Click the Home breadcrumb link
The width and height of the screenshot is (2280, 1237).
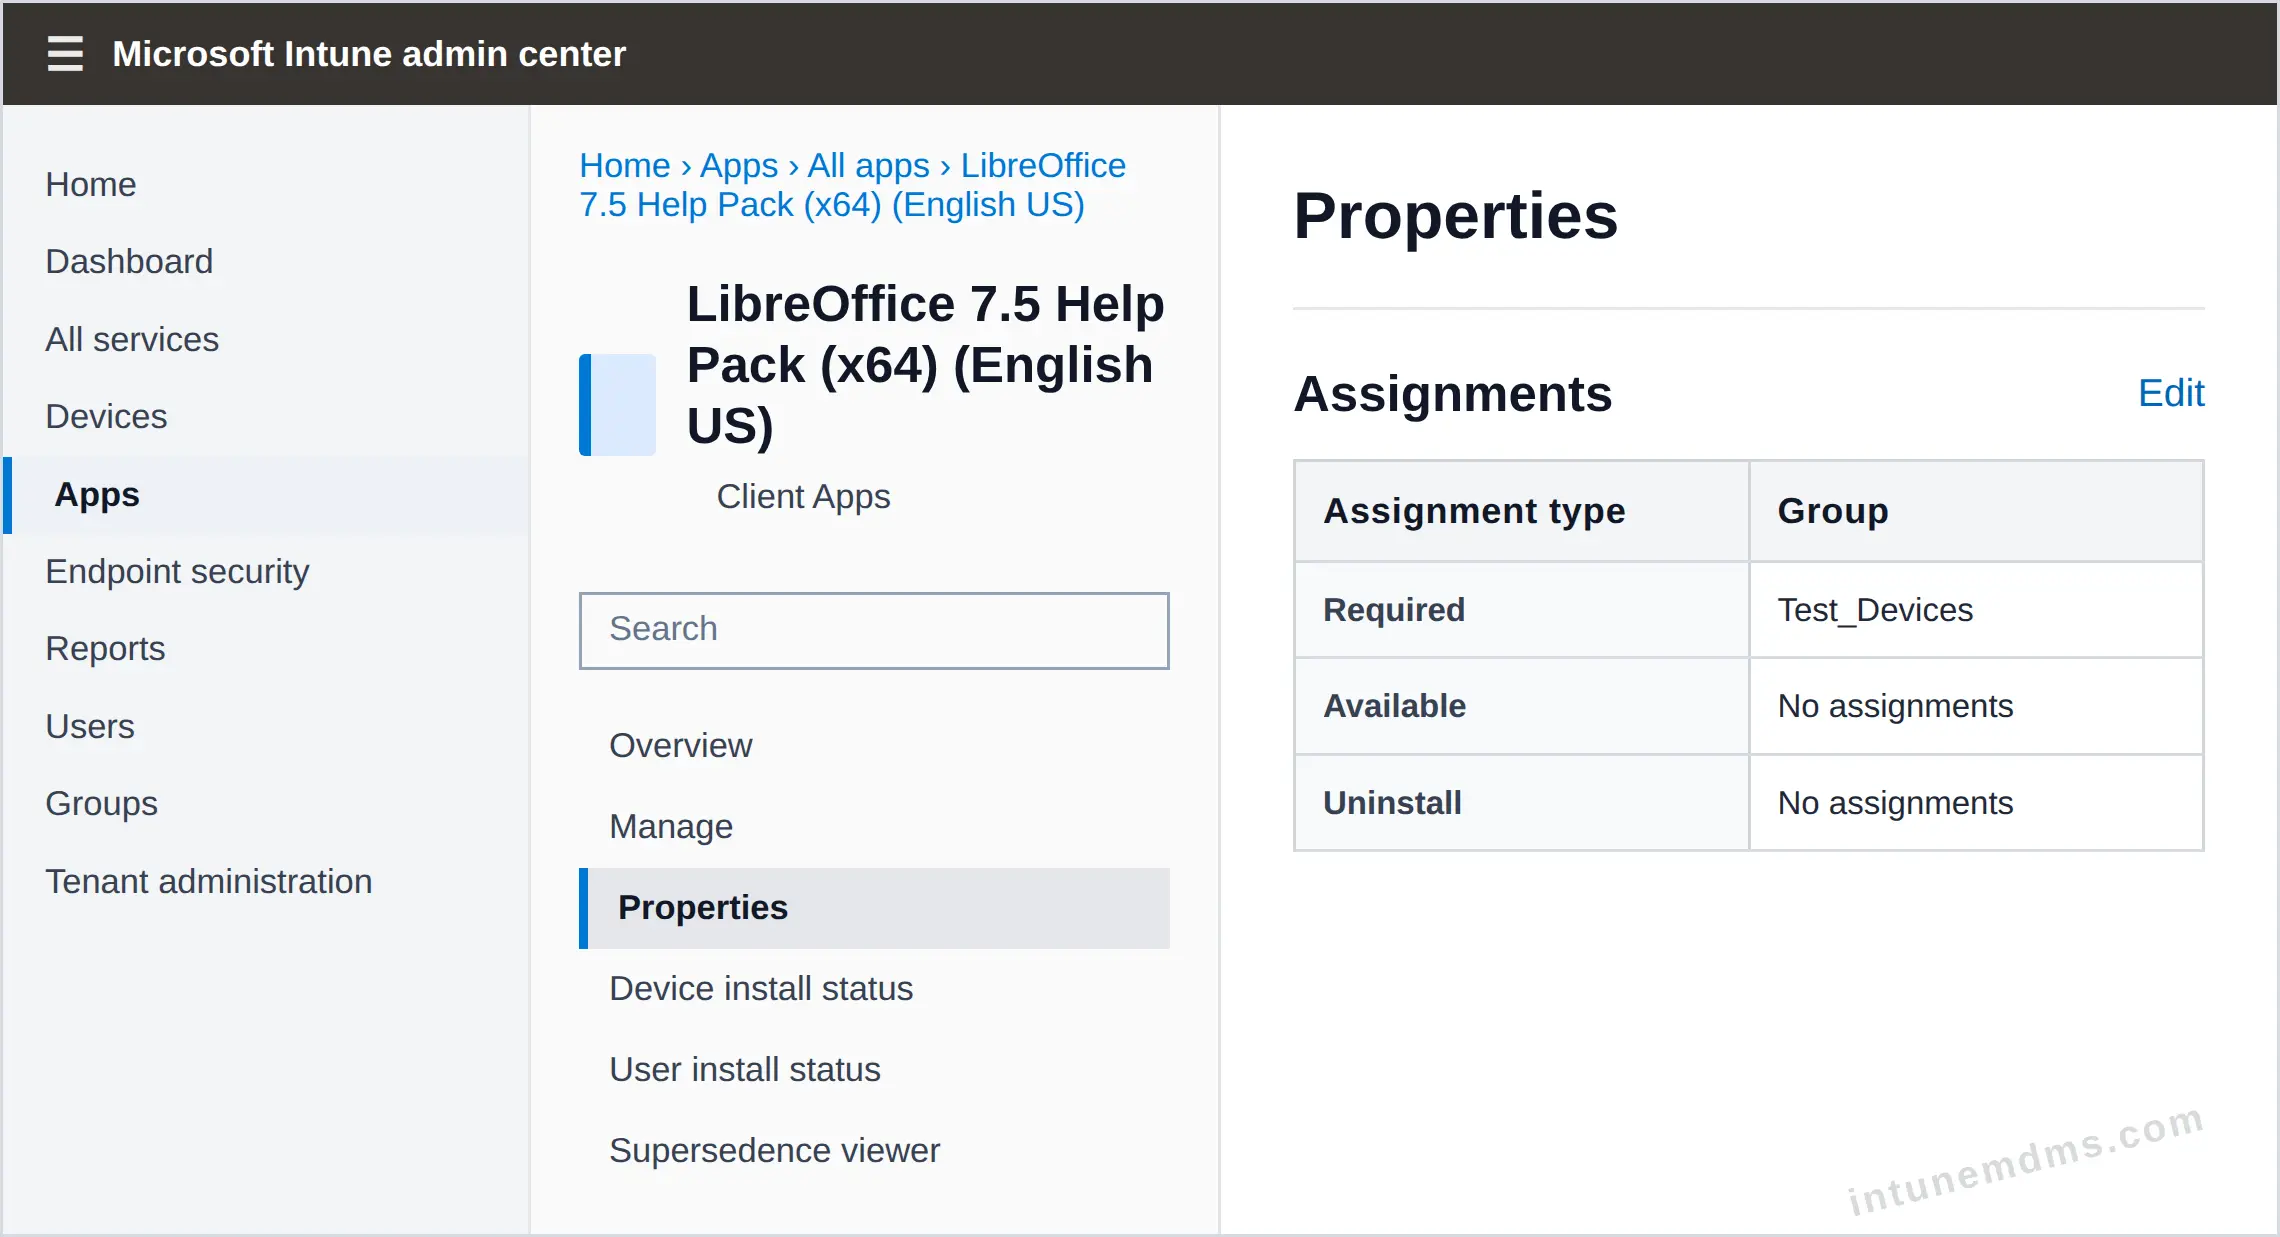pos(625,165)
